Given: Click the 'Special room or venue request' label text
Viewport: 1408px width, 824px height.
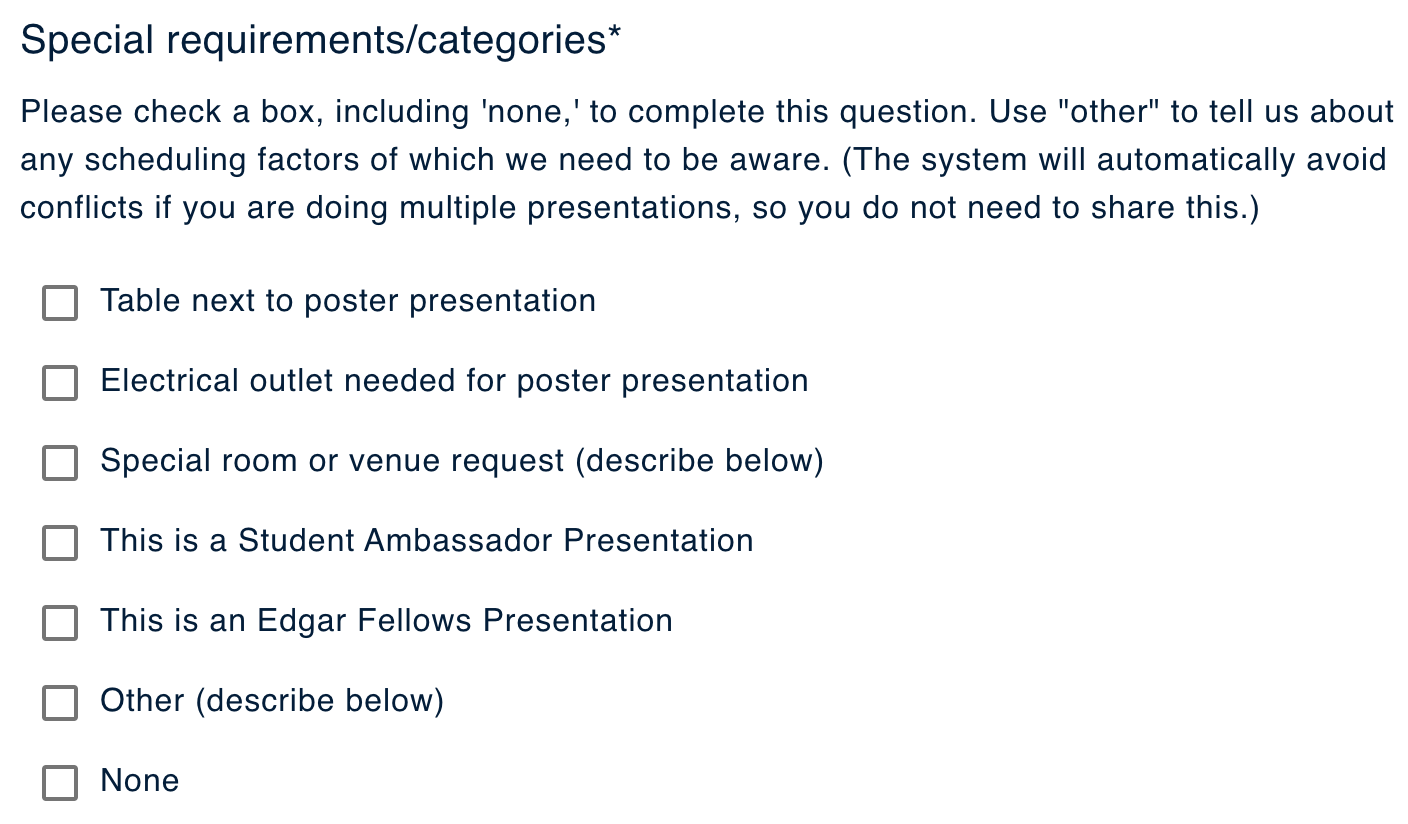Looking at the screenshot, I should (461, 461).
